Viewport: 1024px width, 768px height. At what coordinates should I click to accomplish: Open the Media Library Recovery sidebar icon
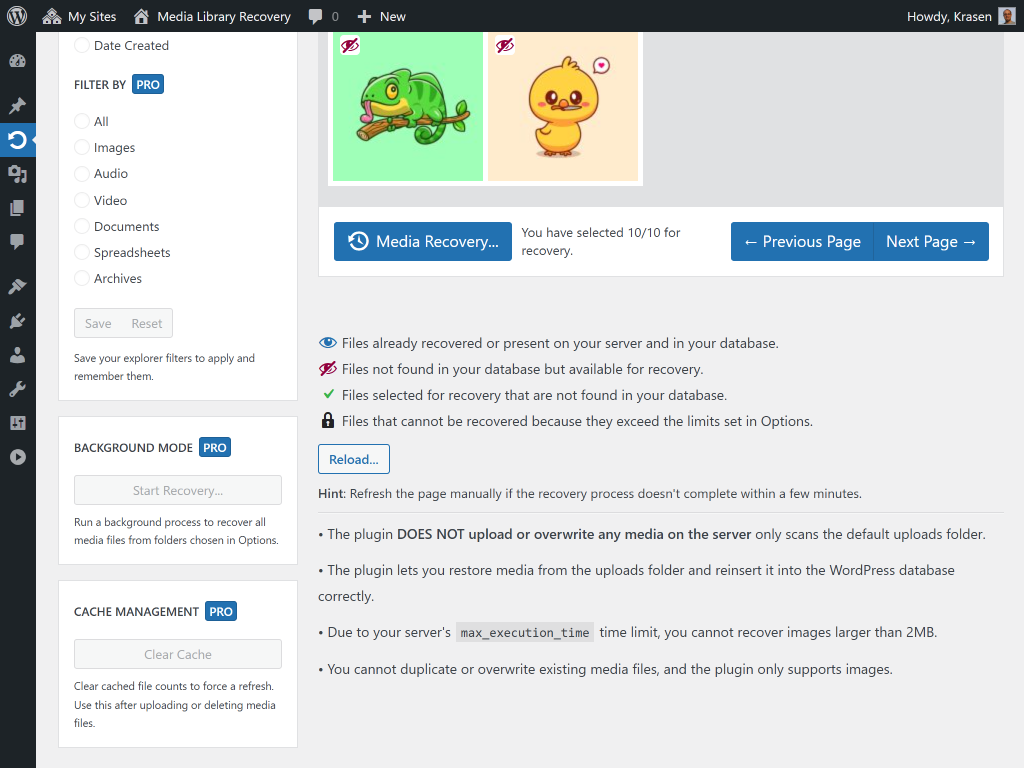[16, 140]
